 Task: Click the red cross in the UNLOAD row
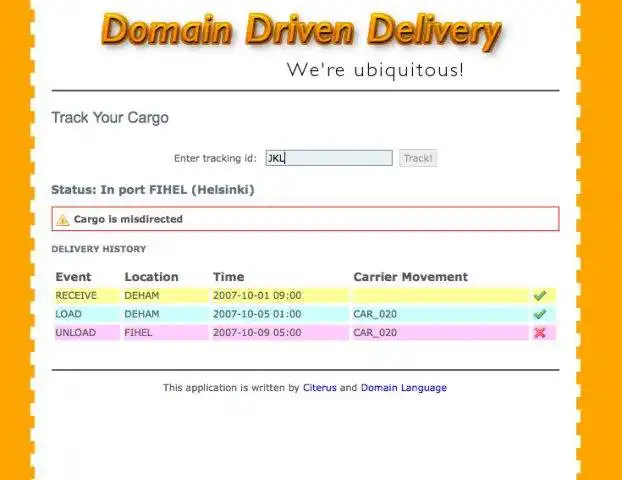click(540, 333)
